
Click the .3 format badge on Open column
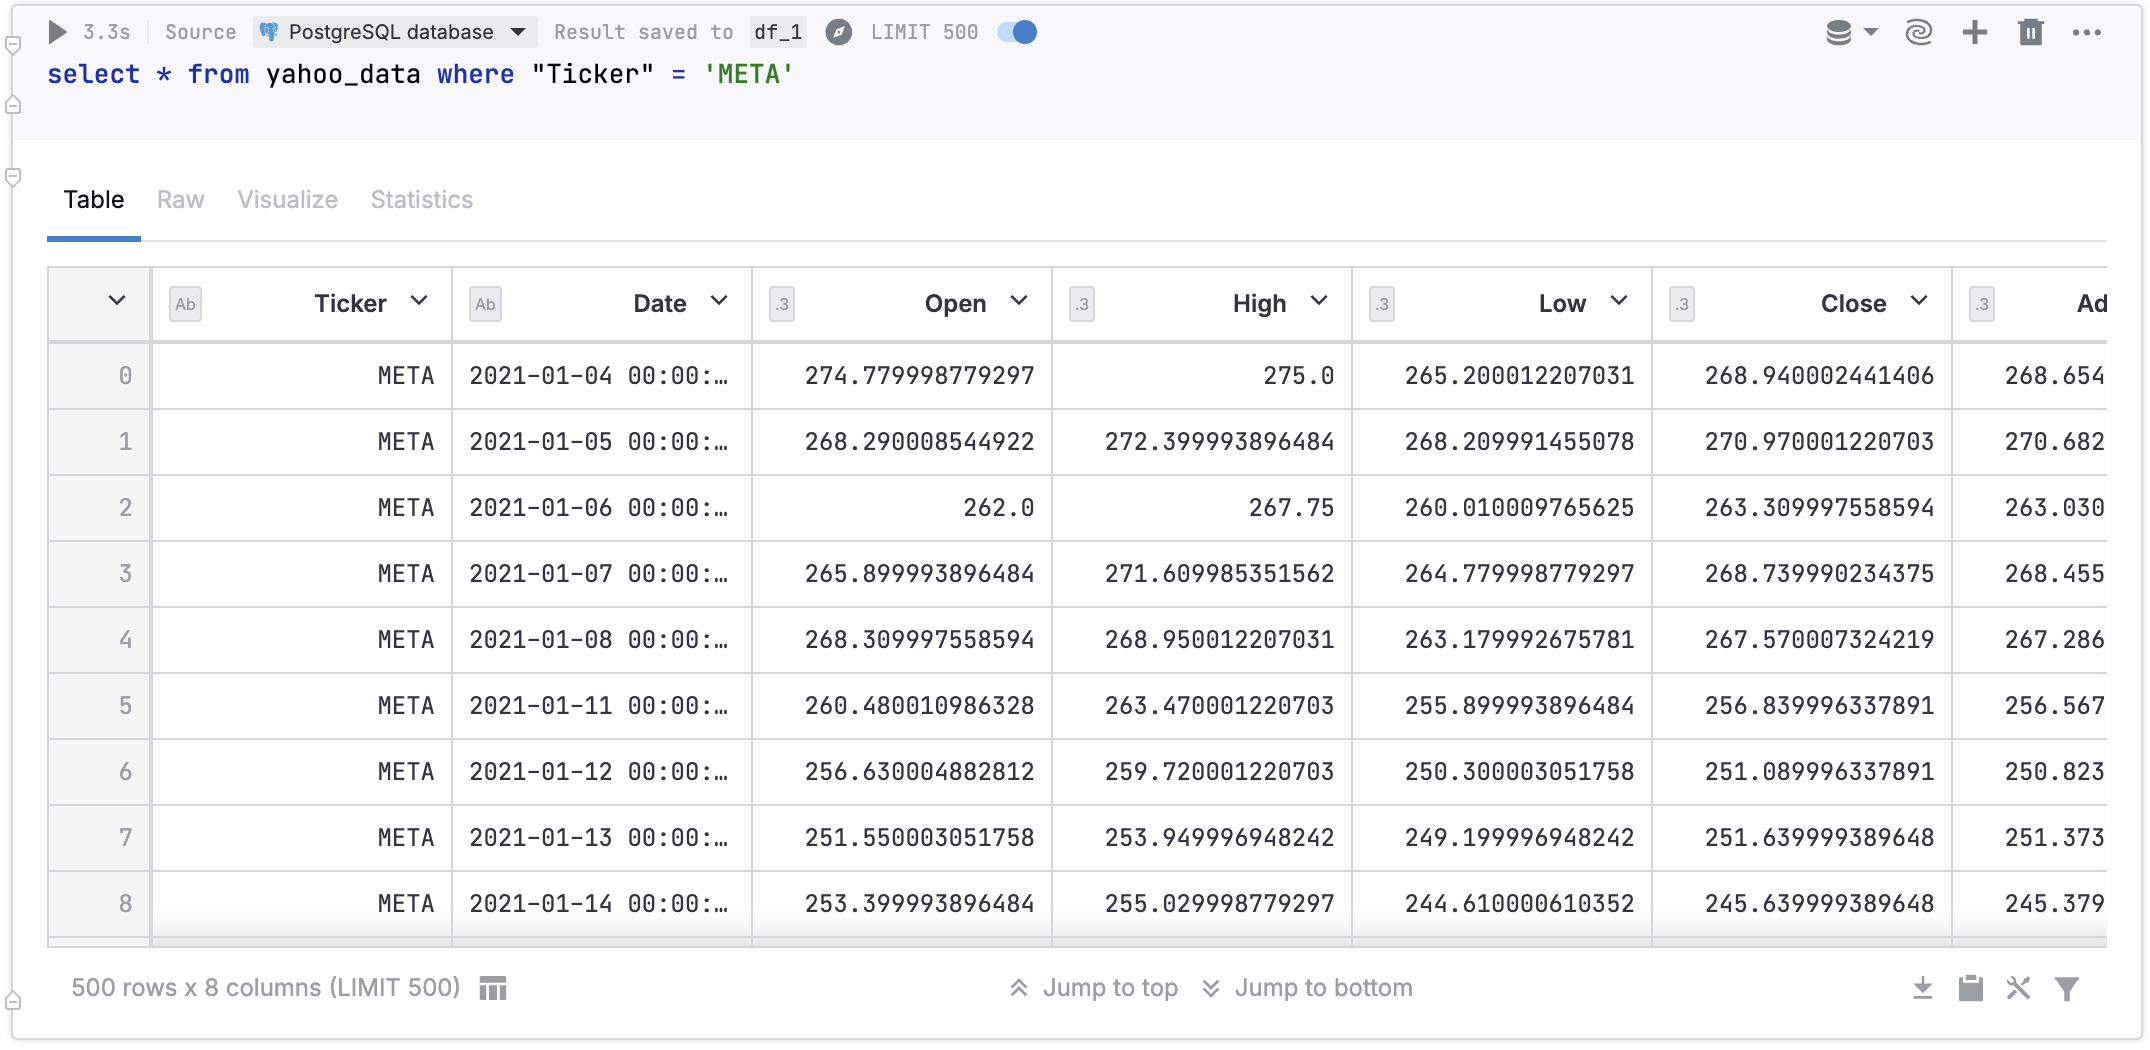(782, 305)
